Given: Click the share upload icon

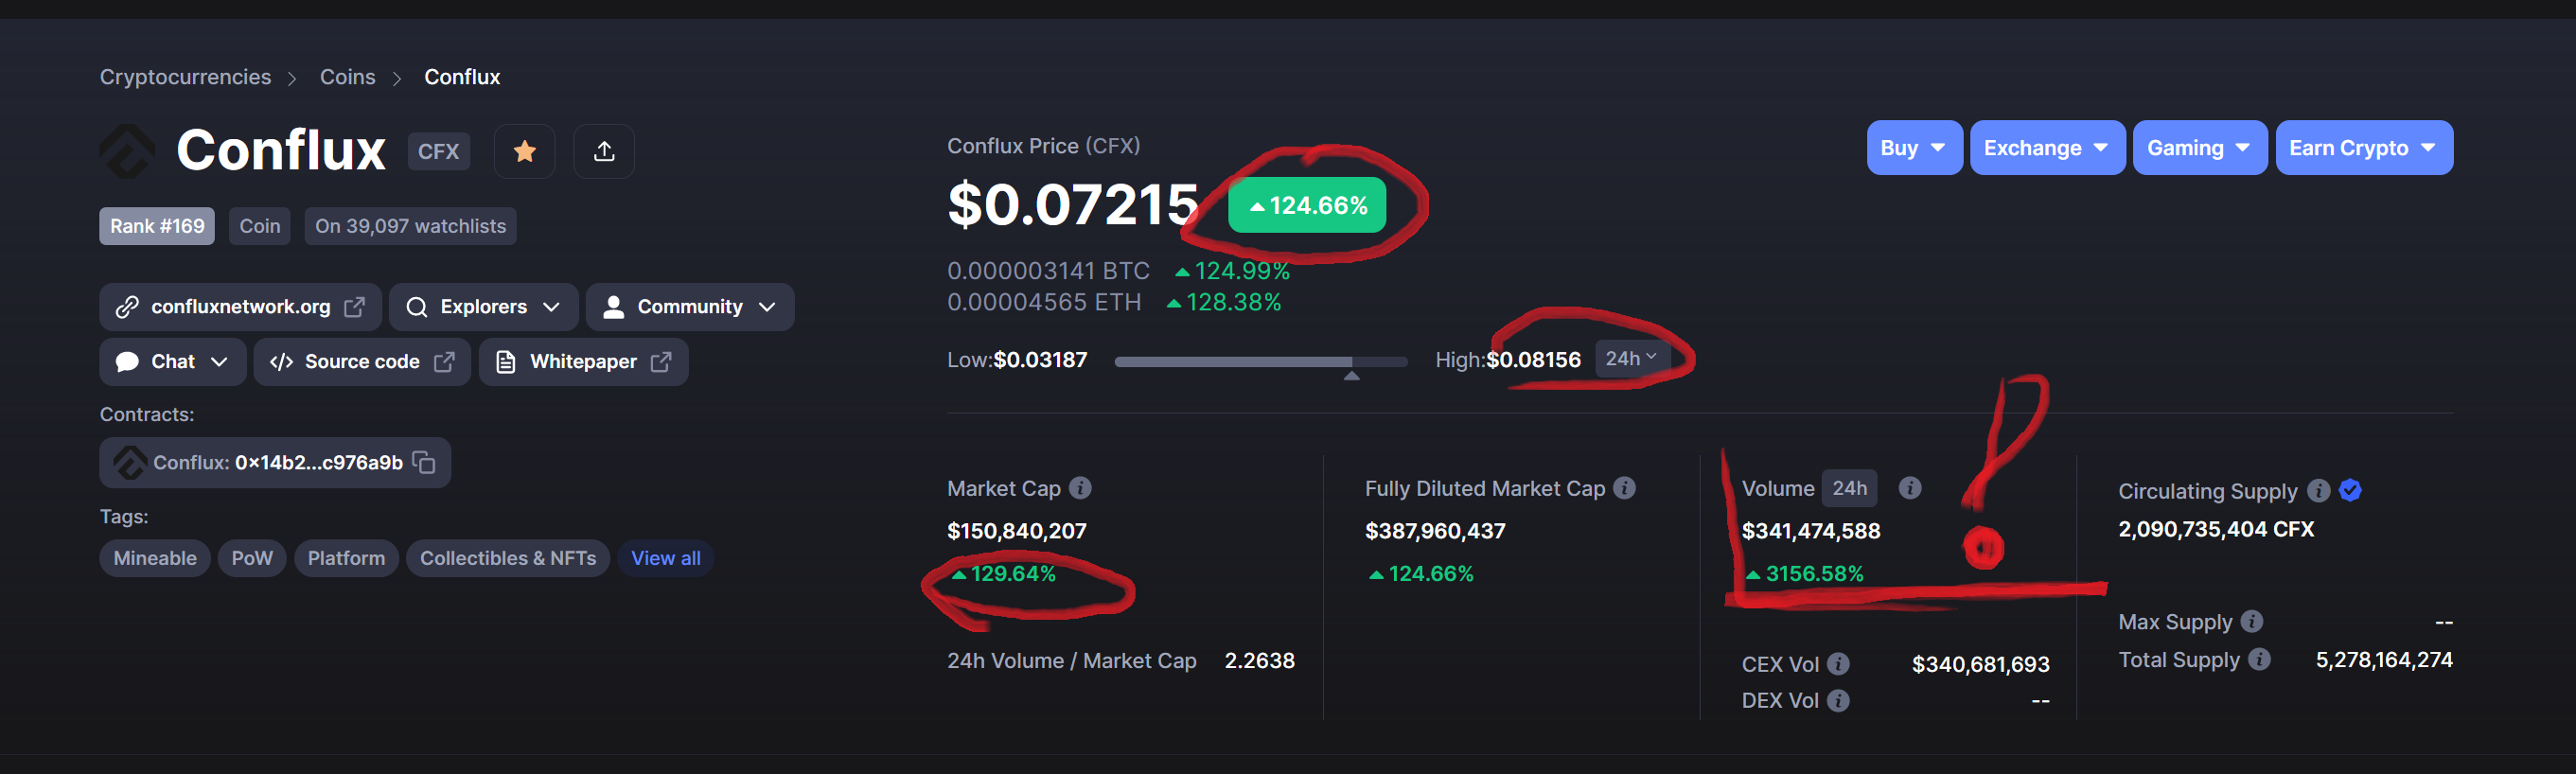Looking at the screenshot, I should 604,151.
